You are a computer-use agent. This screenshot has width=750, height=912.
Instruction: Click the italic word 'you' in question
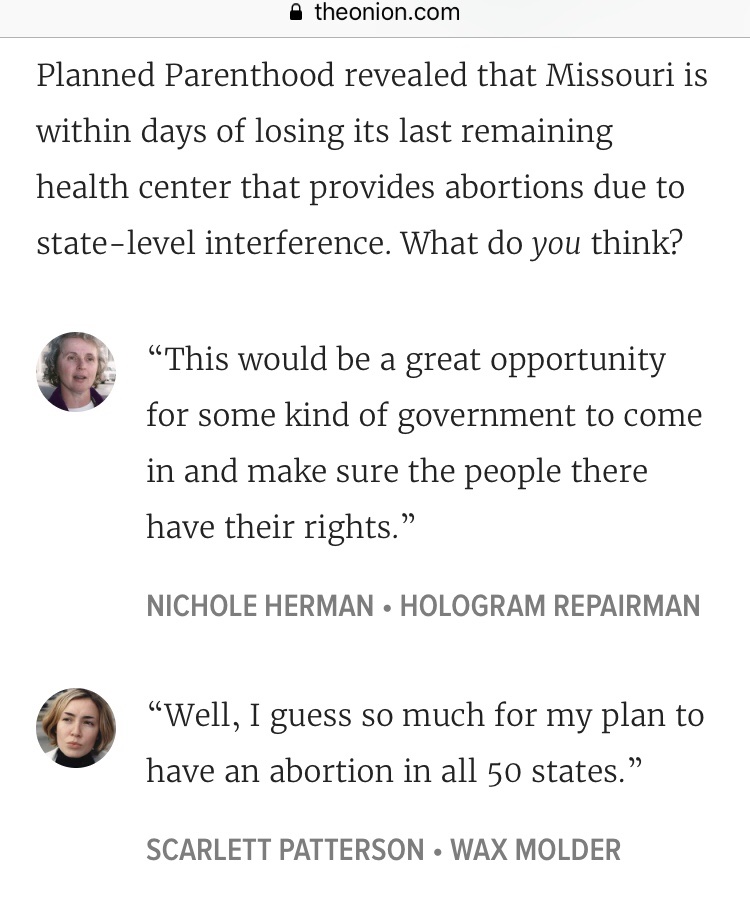click(x=555, y=244)
